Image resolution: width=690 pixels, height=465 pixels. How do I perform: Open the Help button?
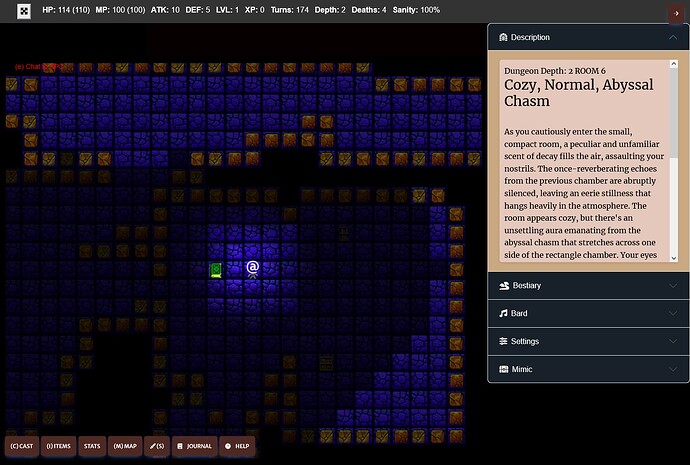pos(237,446)
